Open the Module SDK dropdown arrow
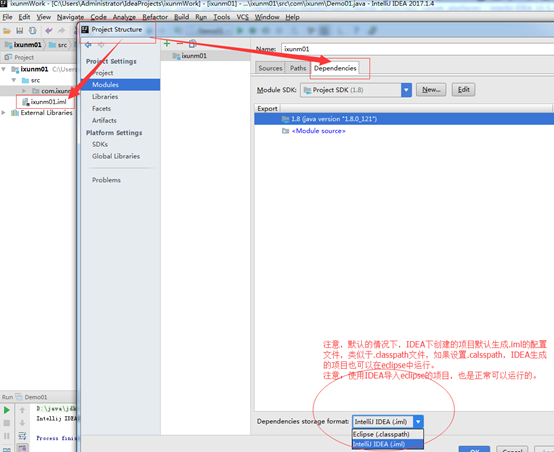Screen dimensions: 554x452 406,90
